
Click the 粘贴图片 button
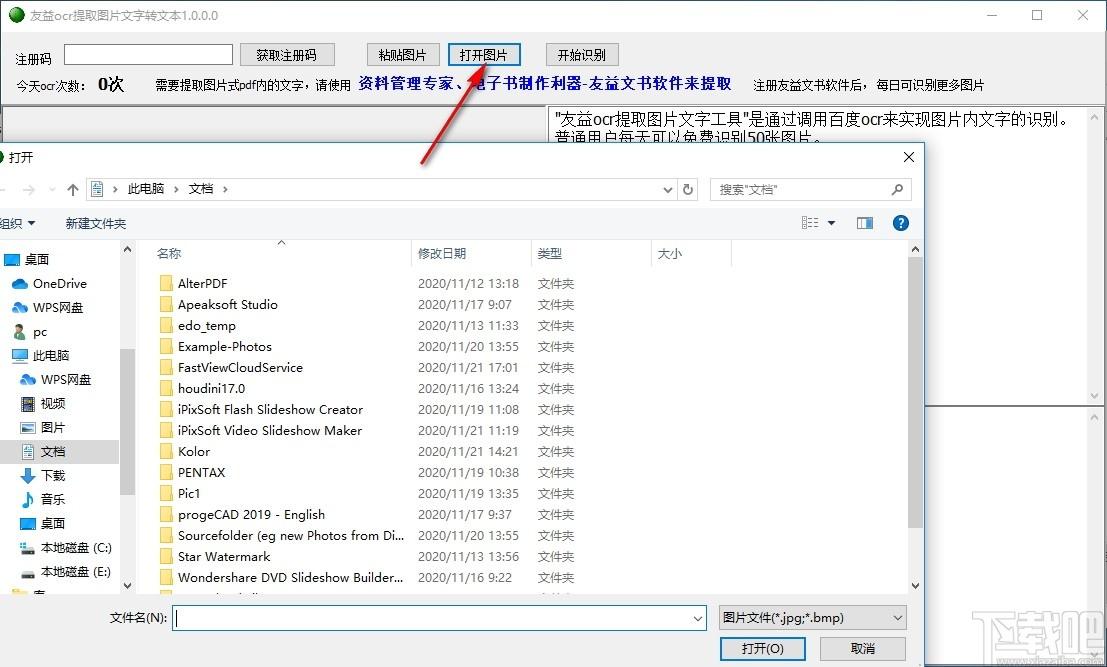[402, 55]
